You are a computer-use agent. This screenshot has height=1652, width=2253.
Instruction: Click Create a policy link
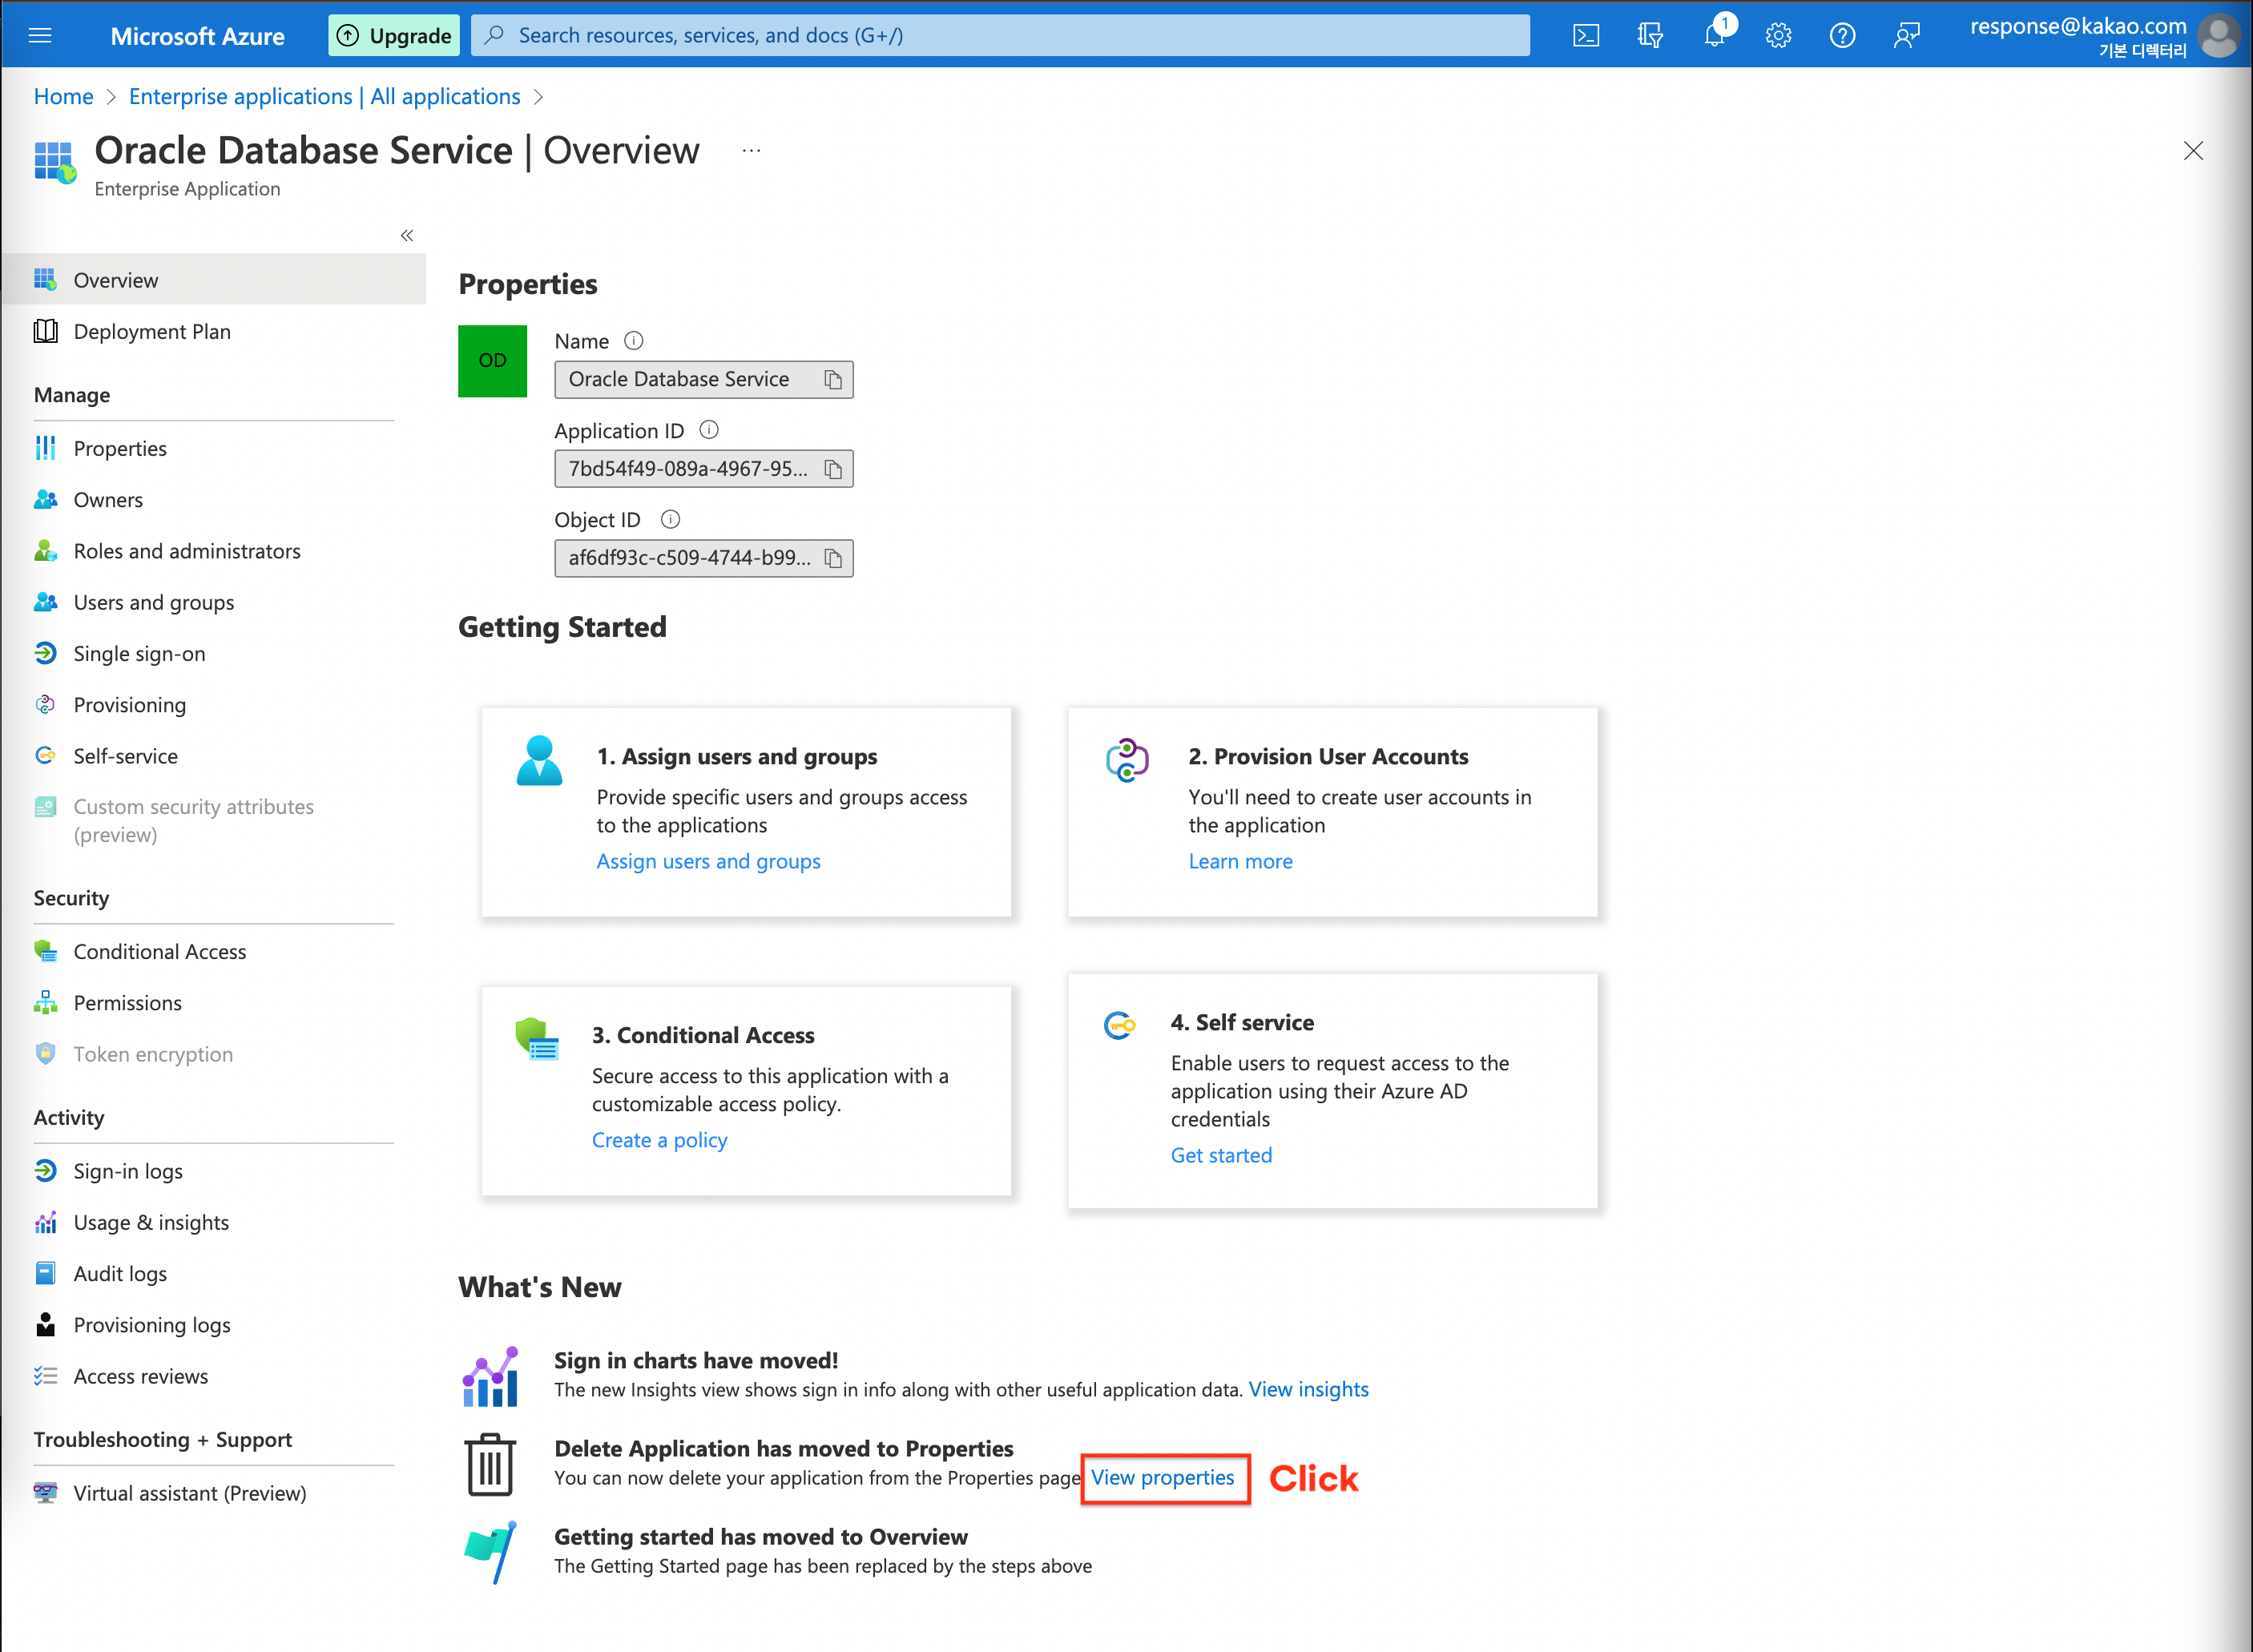[659, 1140]
